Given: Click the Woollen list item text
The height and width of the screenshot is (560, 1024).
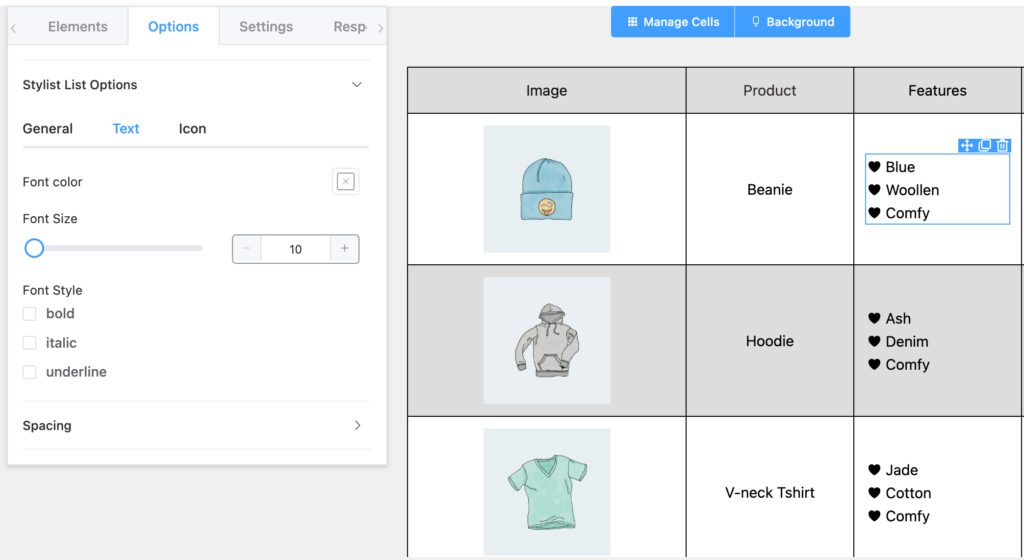Looking at the screenshot, I should (912, 190).
